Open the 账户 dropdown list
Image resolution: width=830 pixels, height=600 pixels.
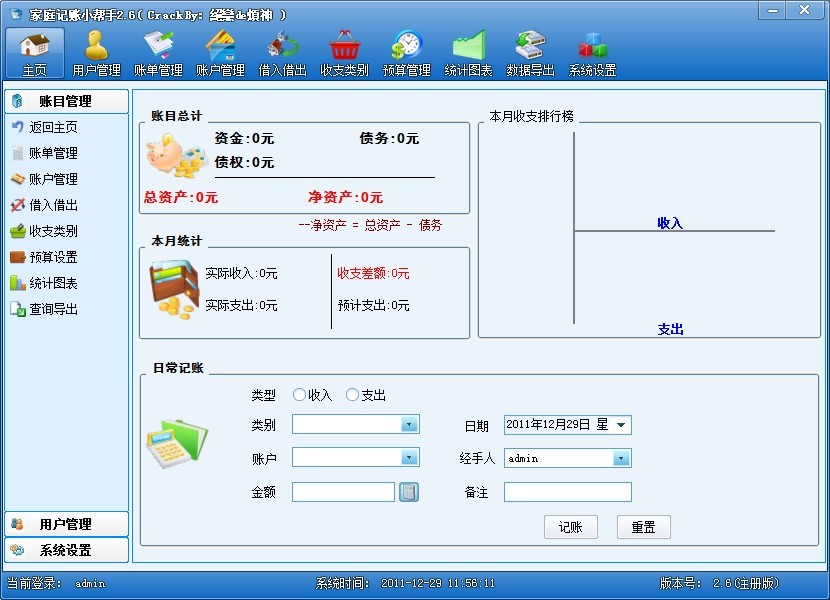click(x=409, y=458)
